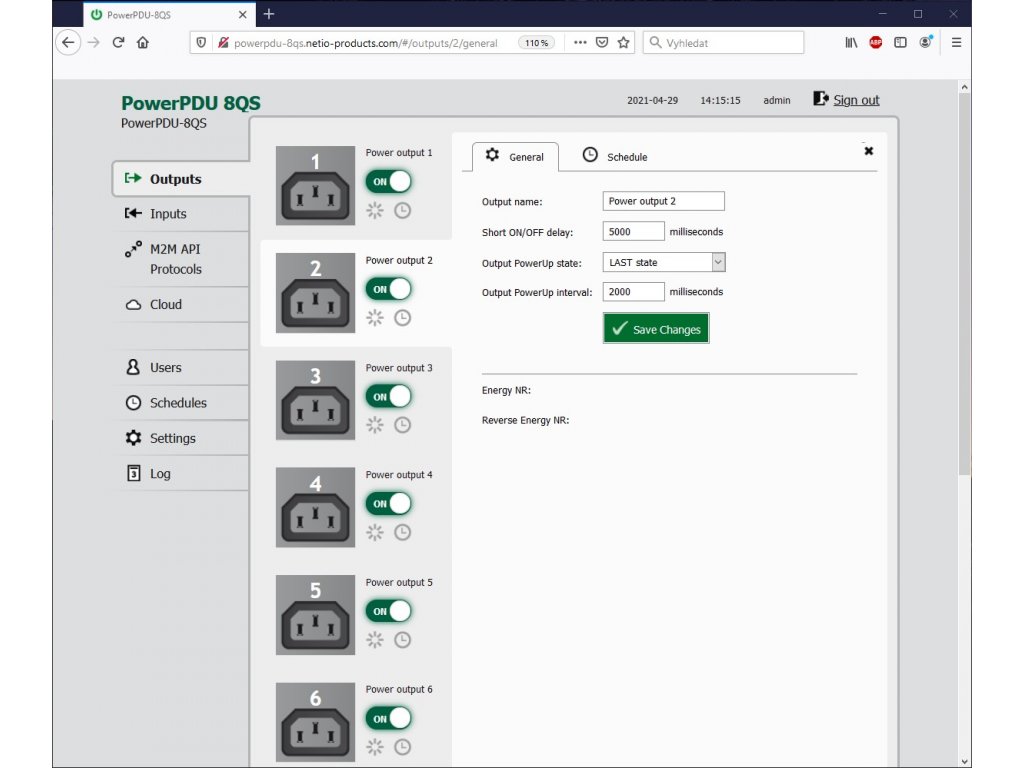Toggle Power output 2 switch off
The width and height of the screenshot is (1024, 768).
[x=389, y=289]
